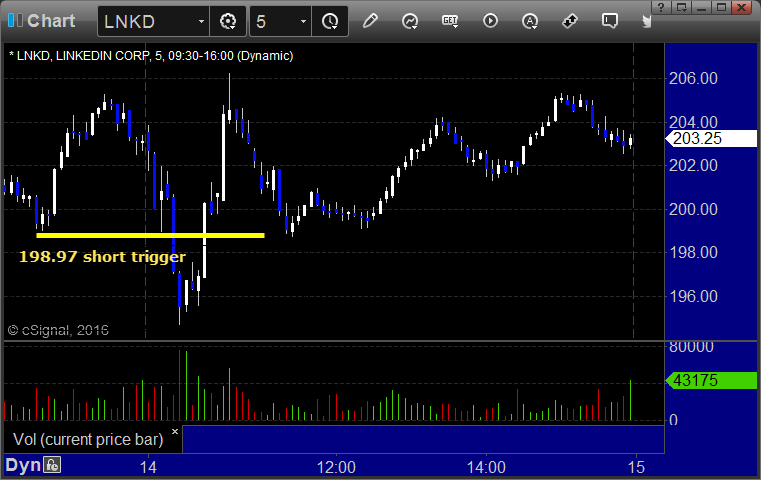Click the 198.00 price axis label
Screen dimensions: 761x480
coord(693,252)
